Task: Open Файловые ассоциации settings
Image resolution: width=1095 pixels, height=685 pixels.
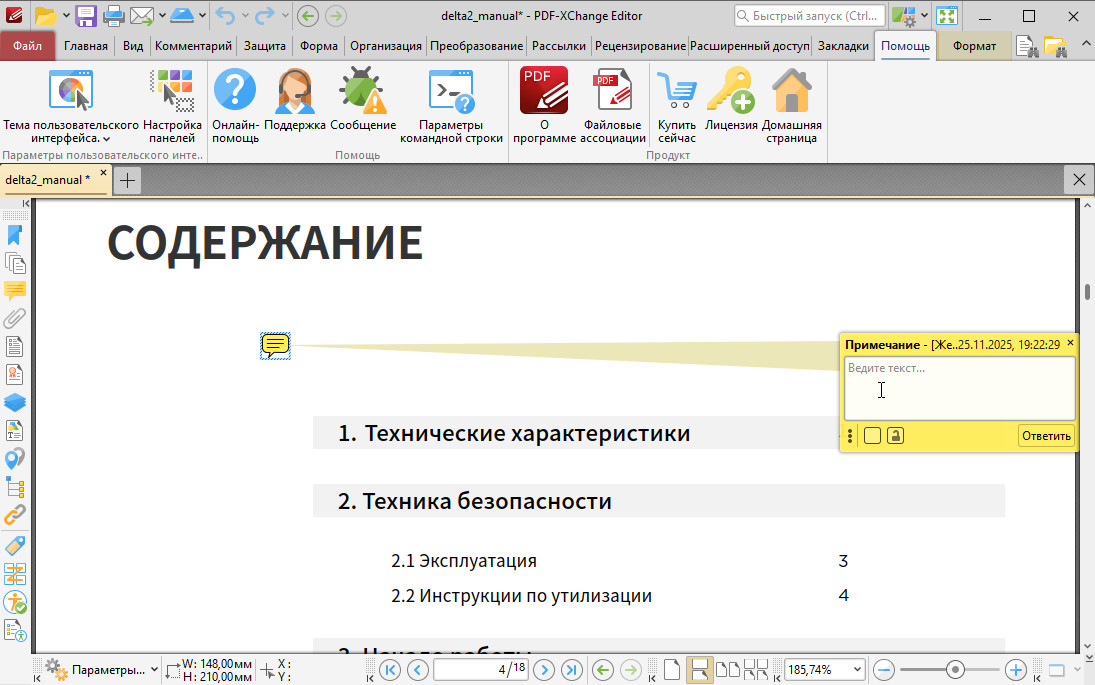Action: click(x=613, y=93)
